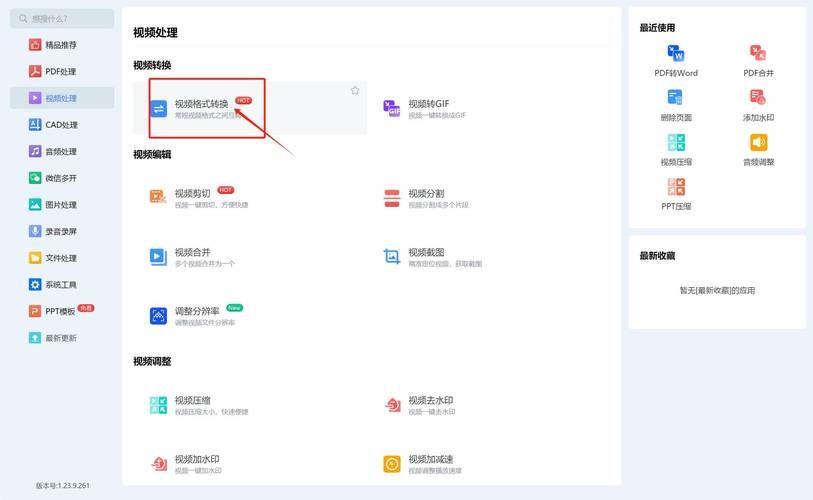Viewport: 813px width, 500px height.
Task: Click the 视频剪切 tool icon
Action: (158, 197)
